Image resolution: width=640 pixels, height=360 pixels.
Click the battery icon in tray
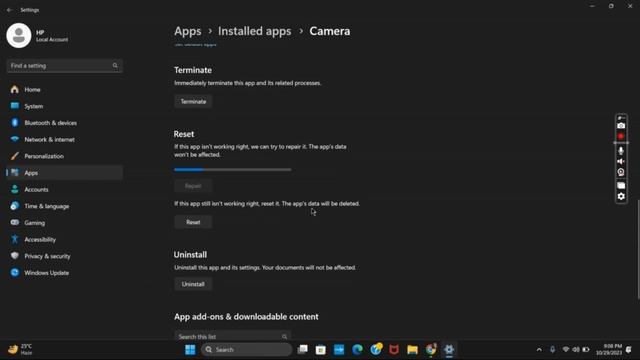click(x=586, y=350)
